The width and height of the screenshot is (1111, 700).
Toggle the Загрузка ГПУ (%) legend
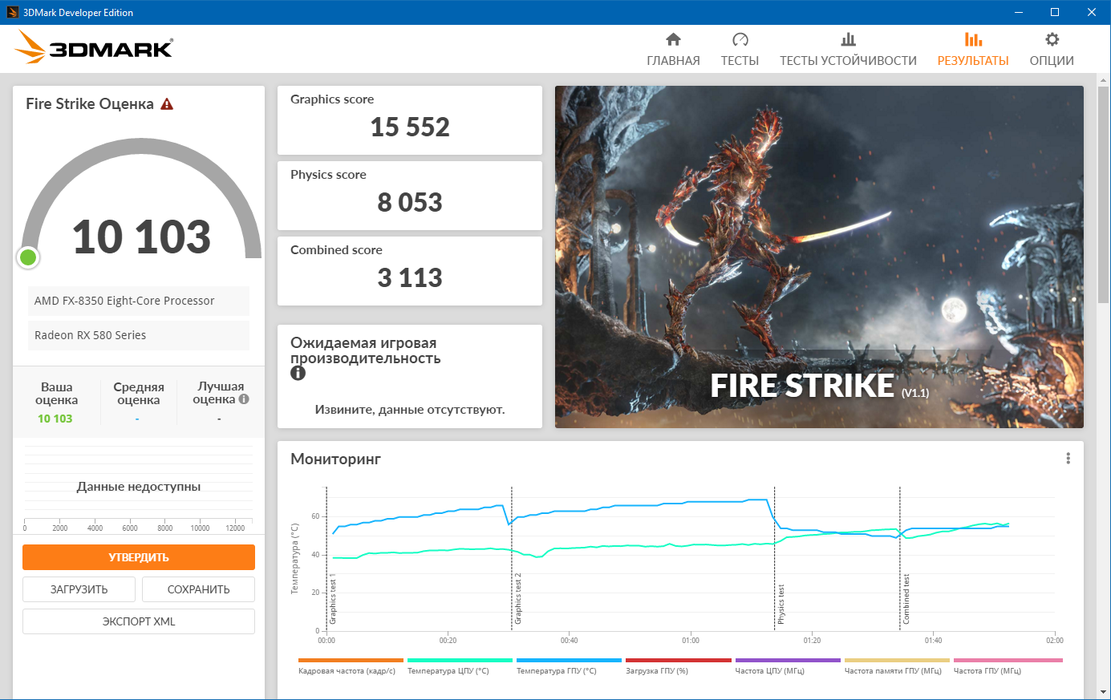[x=678, y=667]
